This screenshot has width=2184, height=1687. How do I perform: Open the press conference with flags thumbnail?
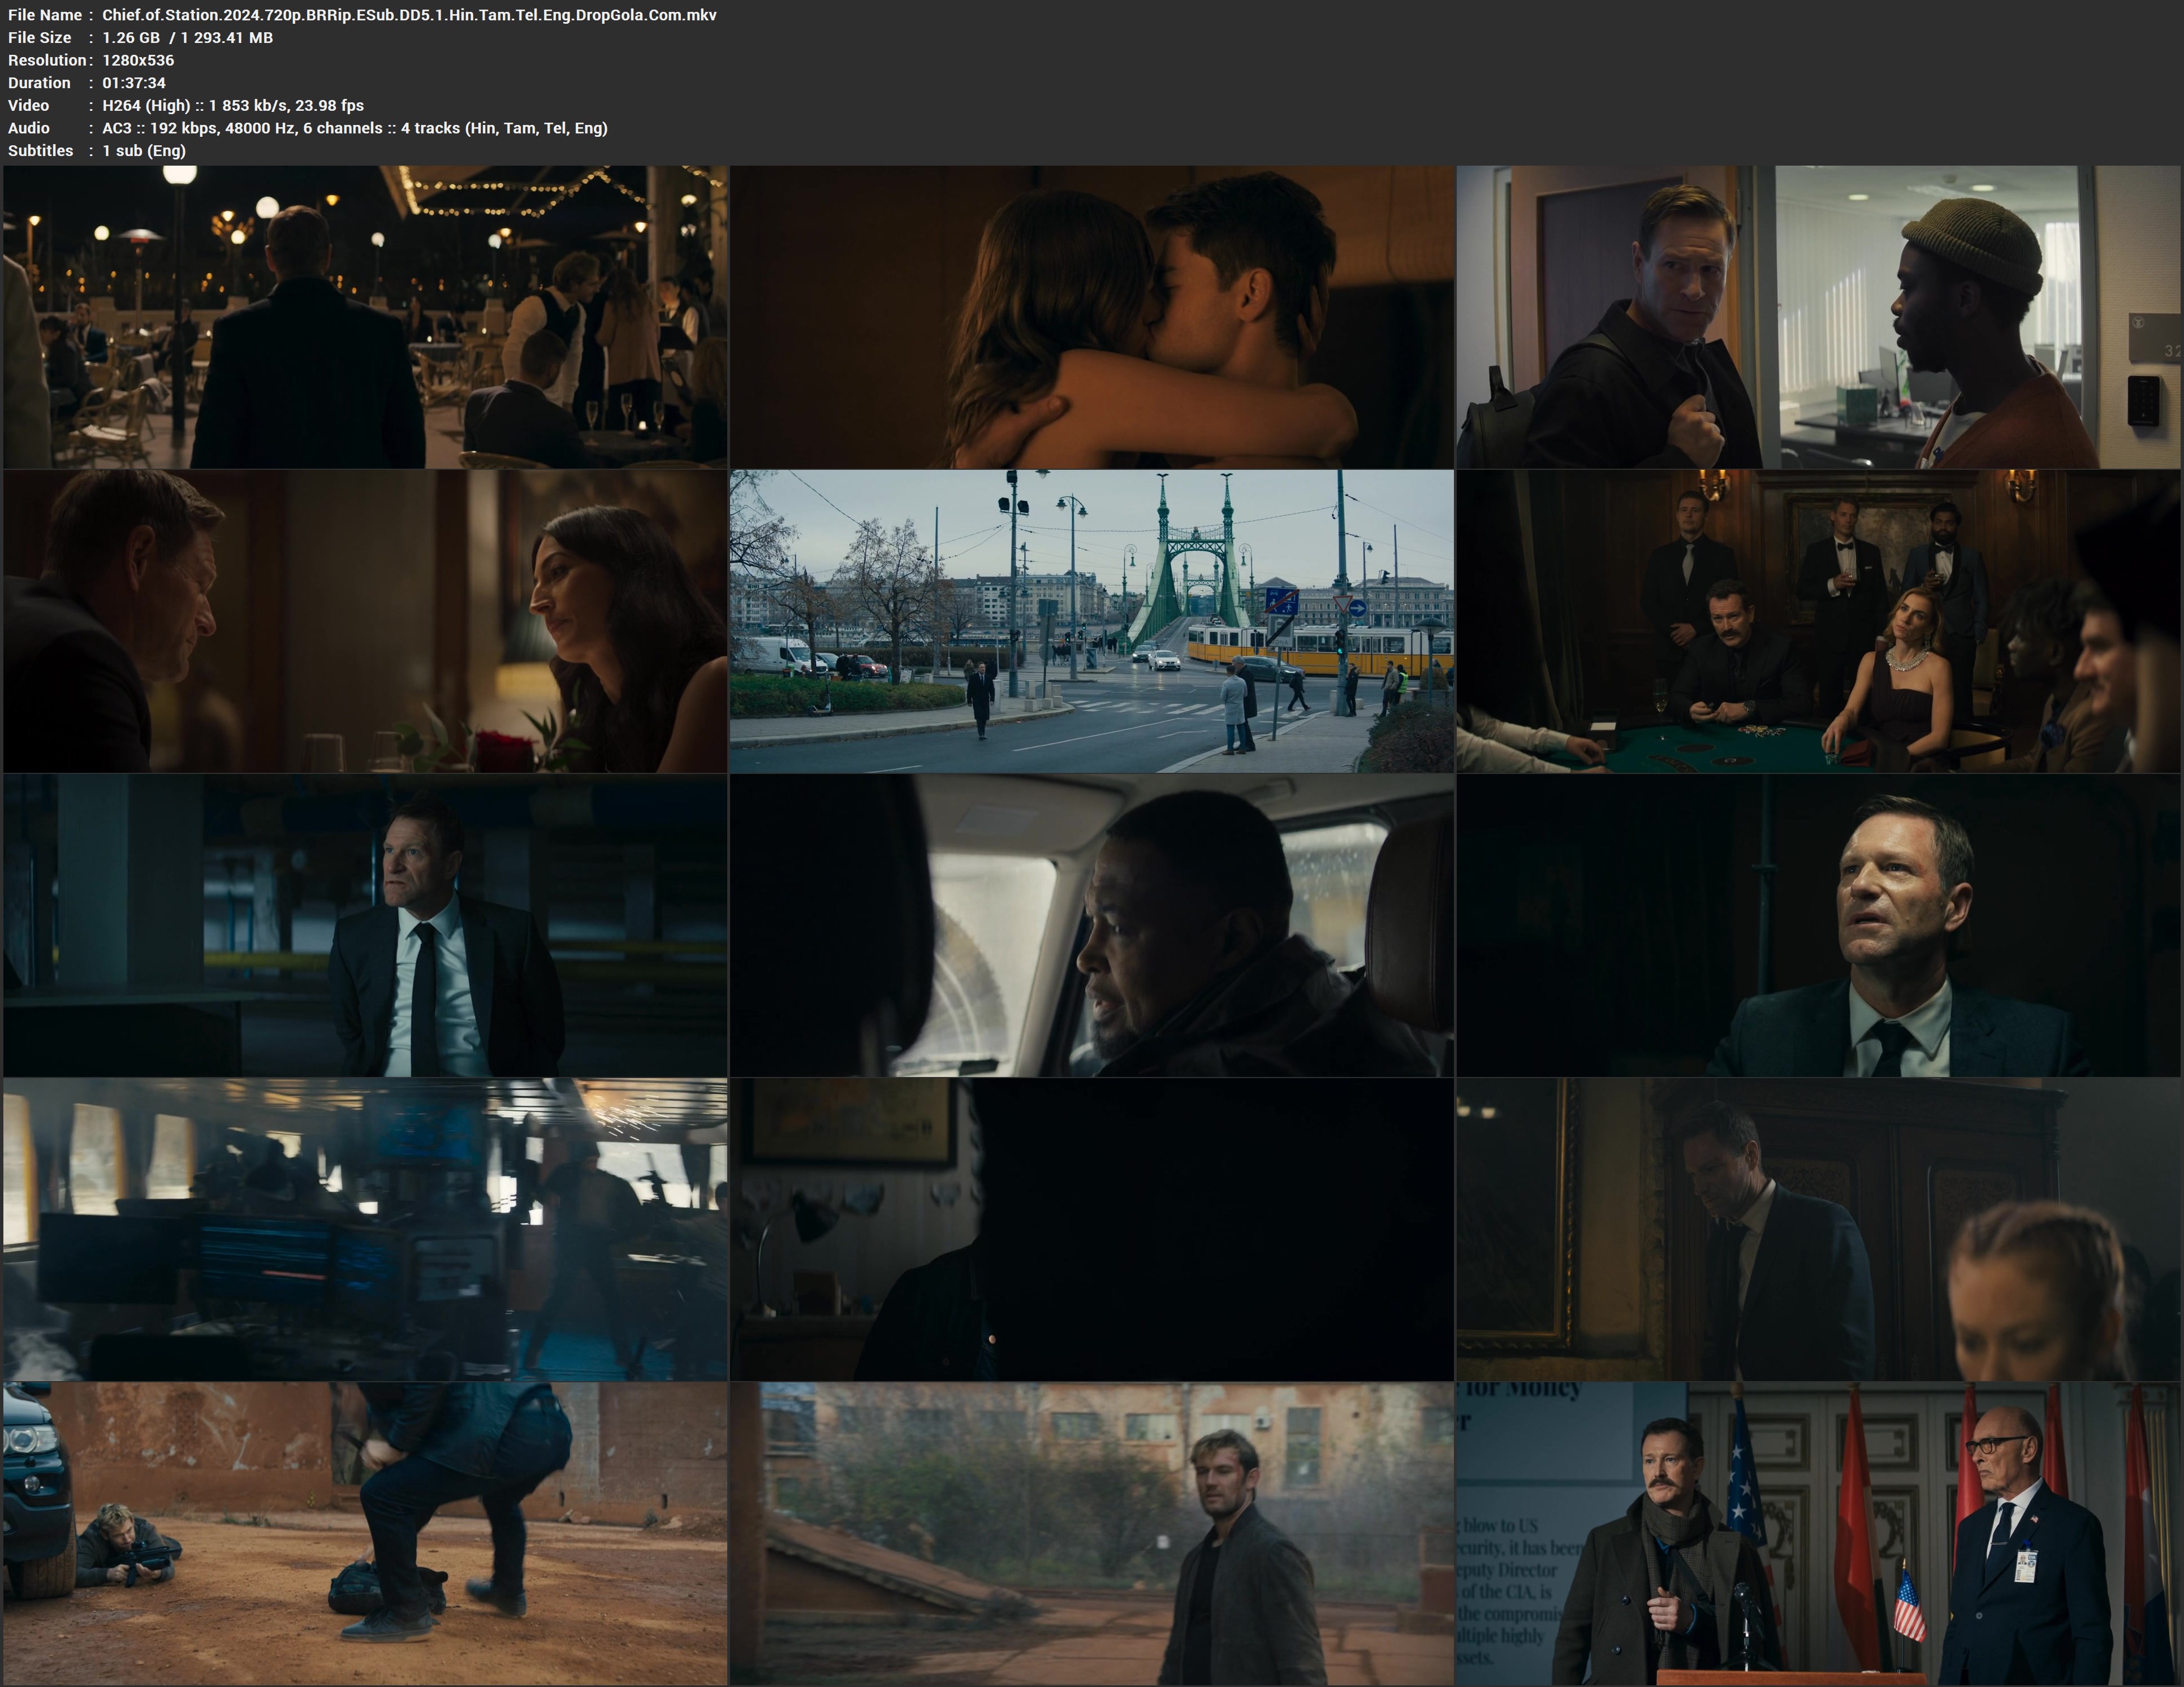[x=1819, y=1534]
